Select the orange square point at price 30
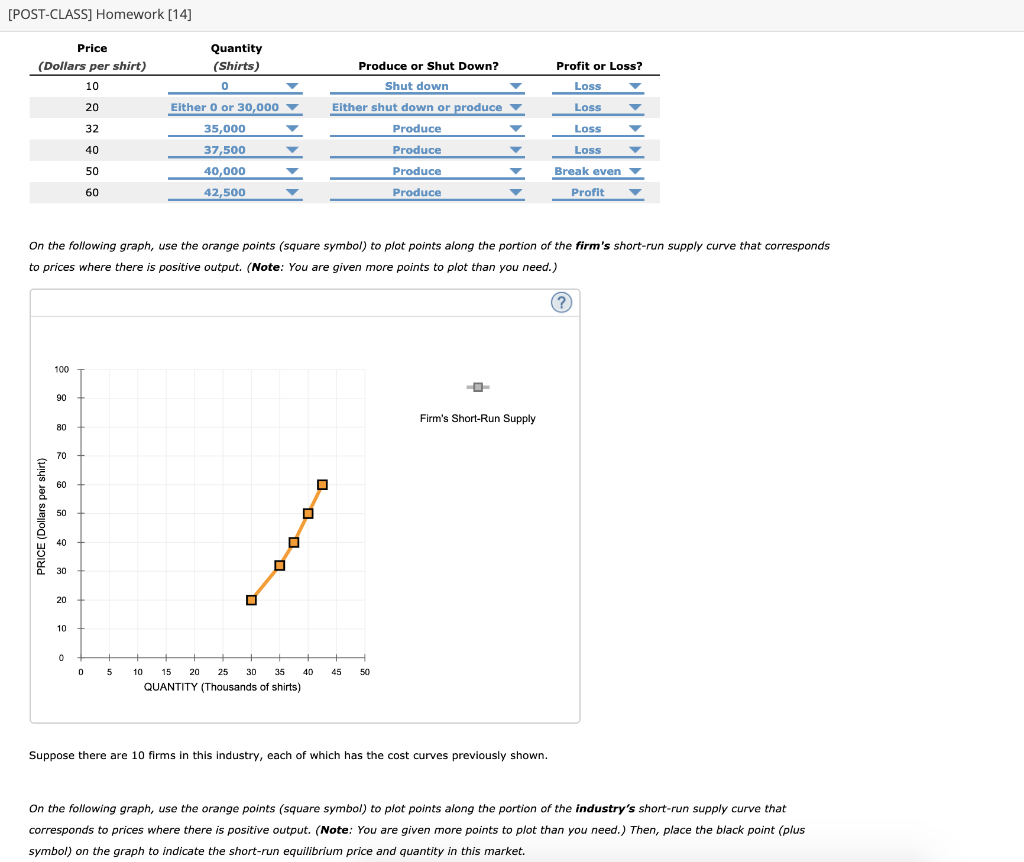 [x=280, y=564]
